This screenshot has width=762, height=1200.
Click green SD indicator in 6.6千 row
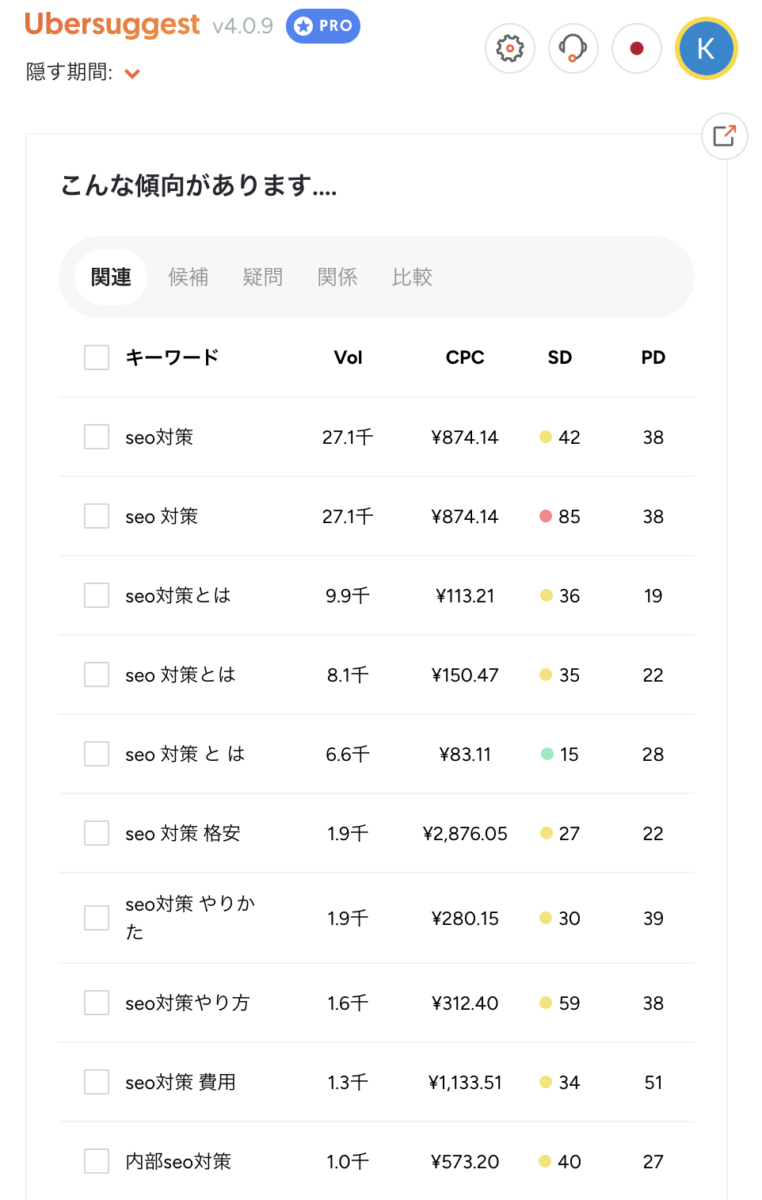pos(546,754)
